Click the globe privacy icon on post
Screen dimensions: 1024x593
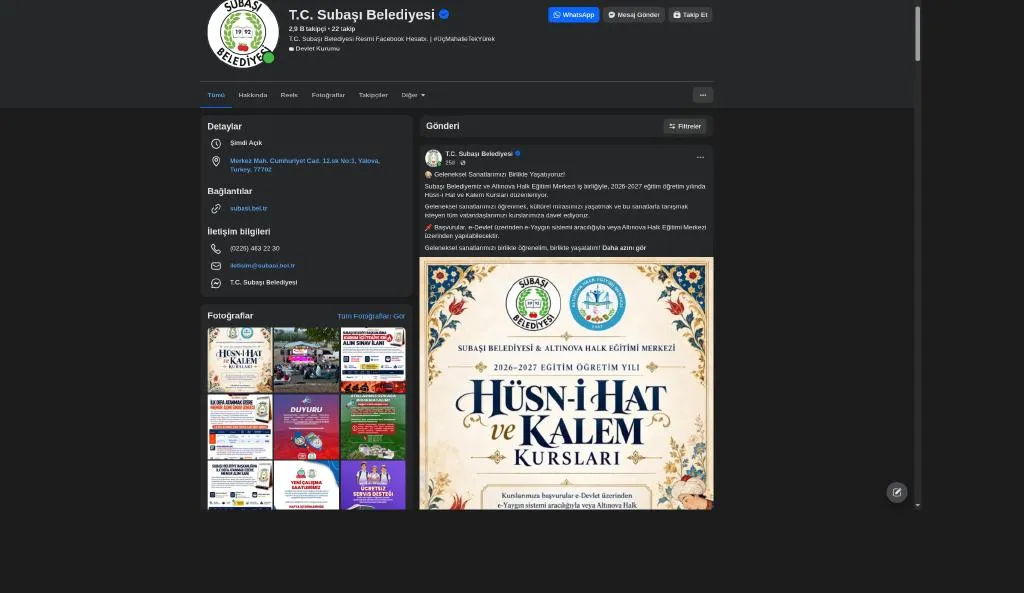462,163
